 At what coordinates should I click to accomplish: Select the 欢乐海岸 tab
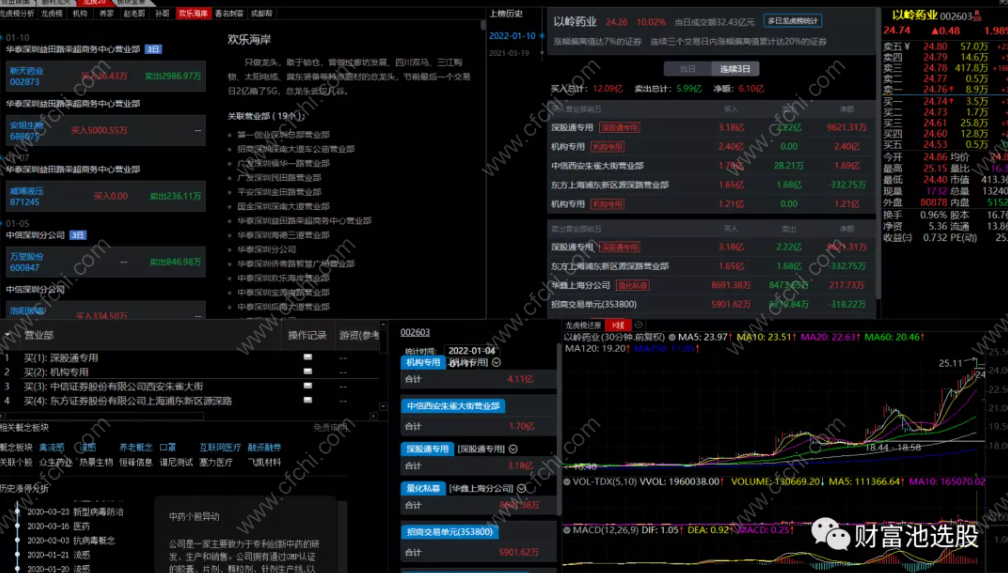[194, 13]
